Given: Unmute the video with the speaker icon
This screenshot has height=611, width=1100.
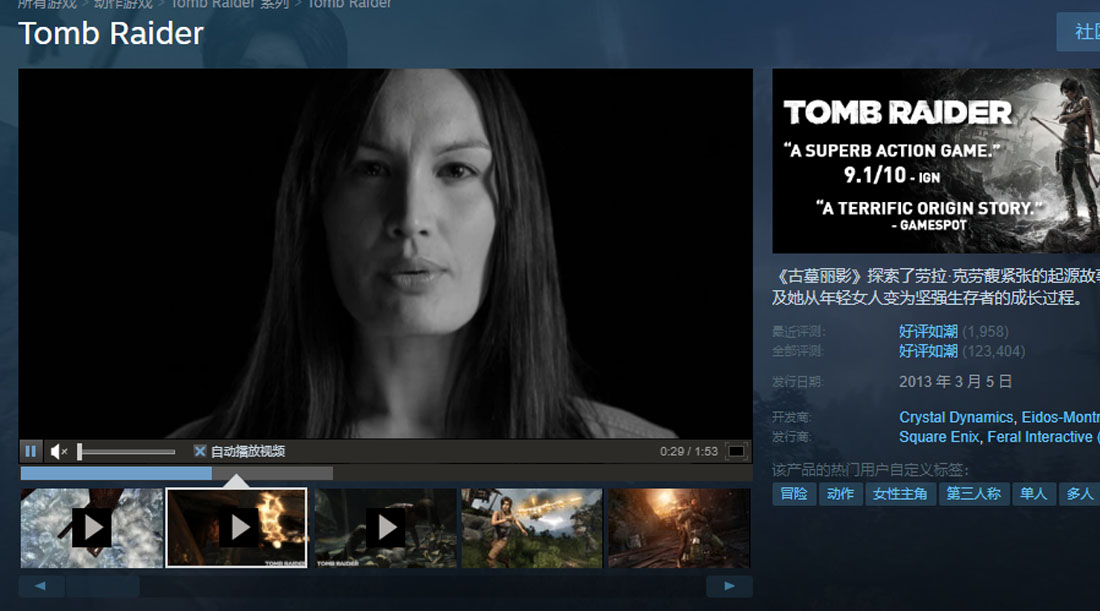Looking at the screenshot, I should pos(59,451).
